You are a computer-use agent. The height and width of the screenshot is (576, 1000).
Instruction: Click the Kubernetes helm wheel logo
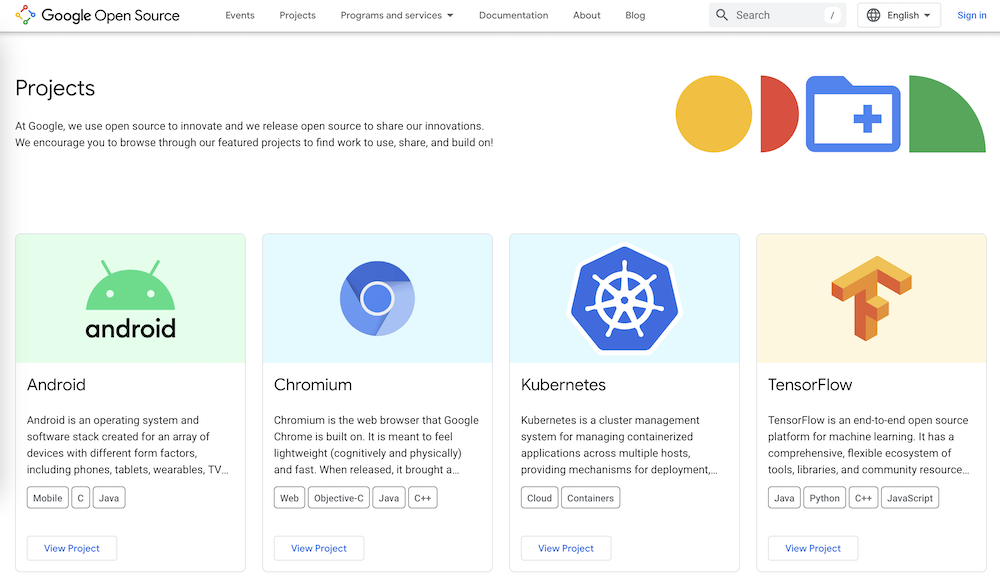tap(624, 299)
